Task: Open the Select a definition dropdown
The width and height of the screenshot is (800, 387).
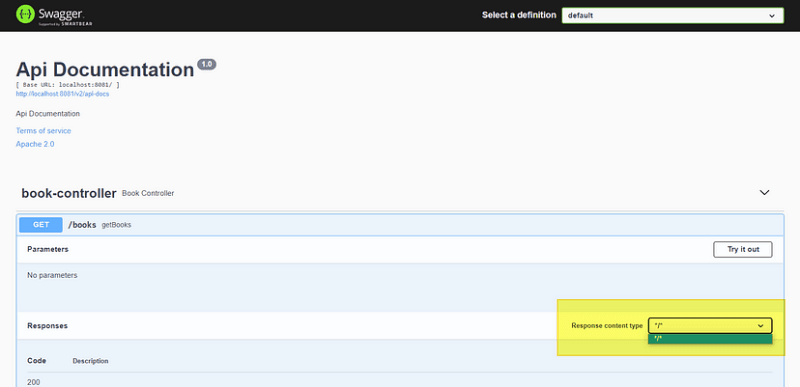Action: tap(672, 15)
